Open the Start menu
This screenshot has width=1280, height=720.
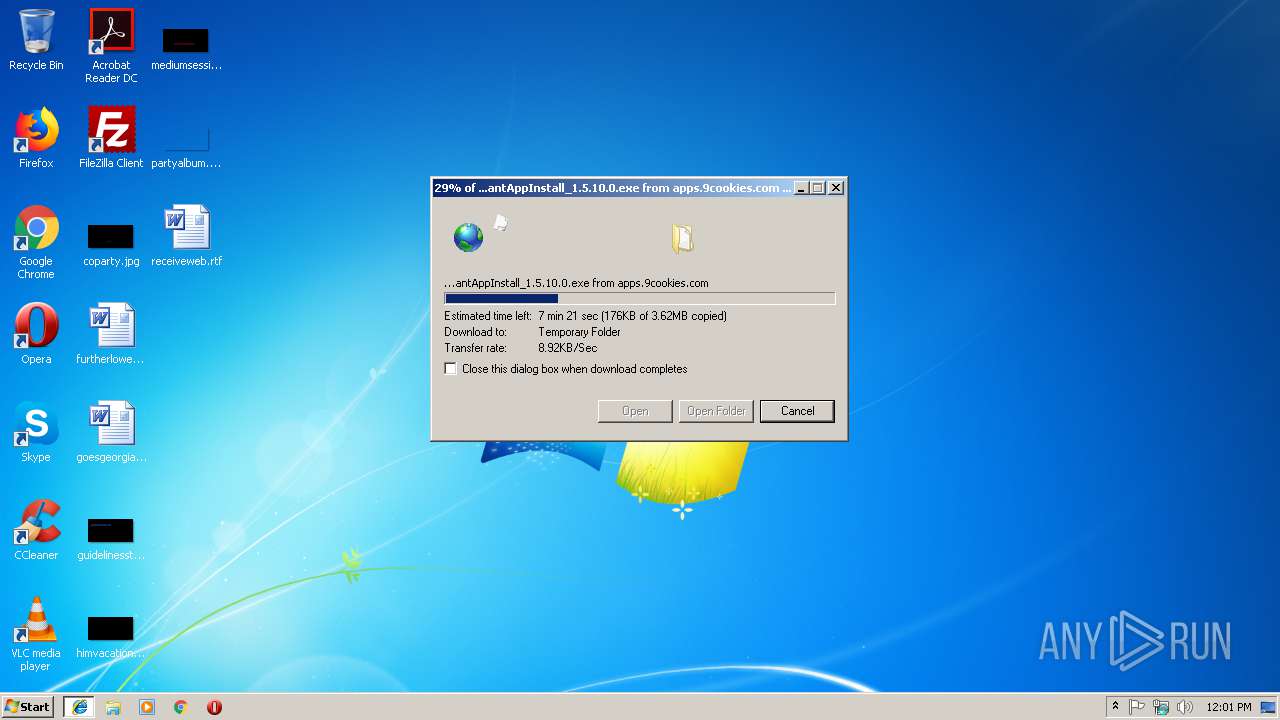[x=28, y=707]
